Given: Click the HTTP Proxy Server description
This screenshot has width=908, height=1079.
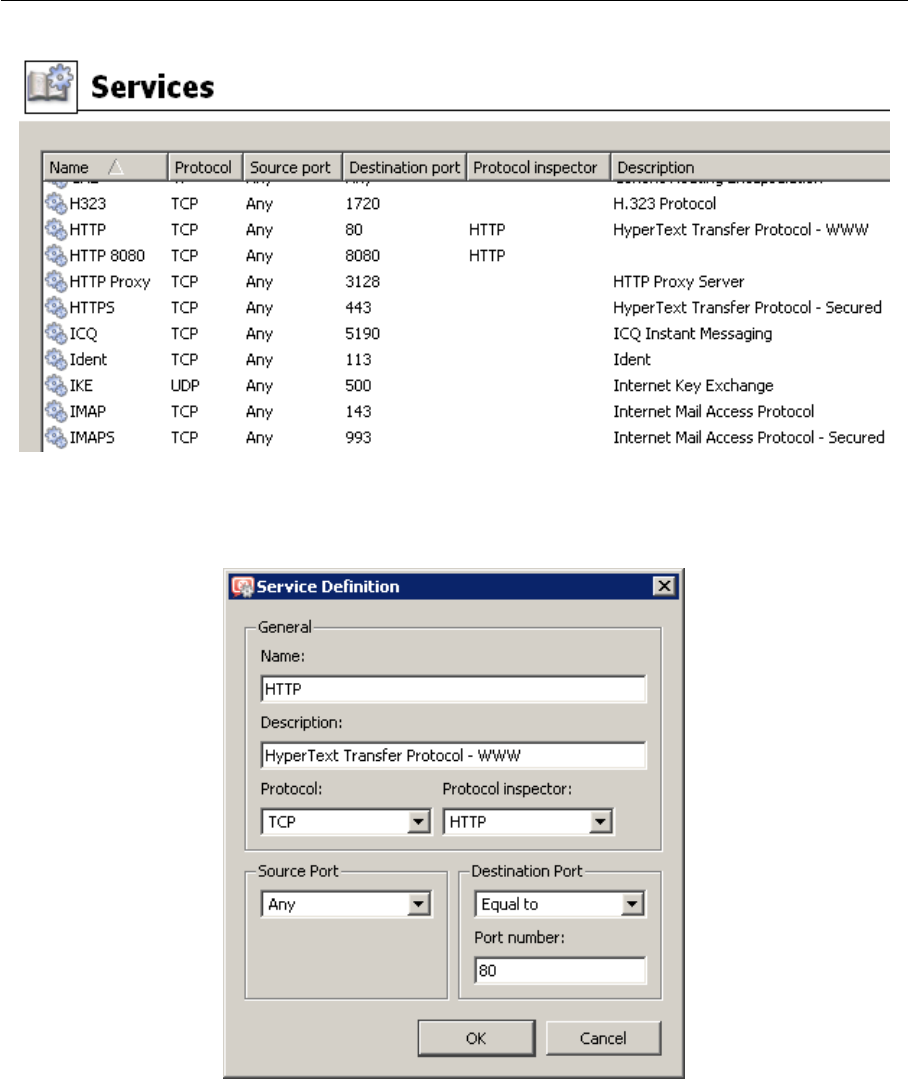Looking at the screenshot, I should coord(679,282).
